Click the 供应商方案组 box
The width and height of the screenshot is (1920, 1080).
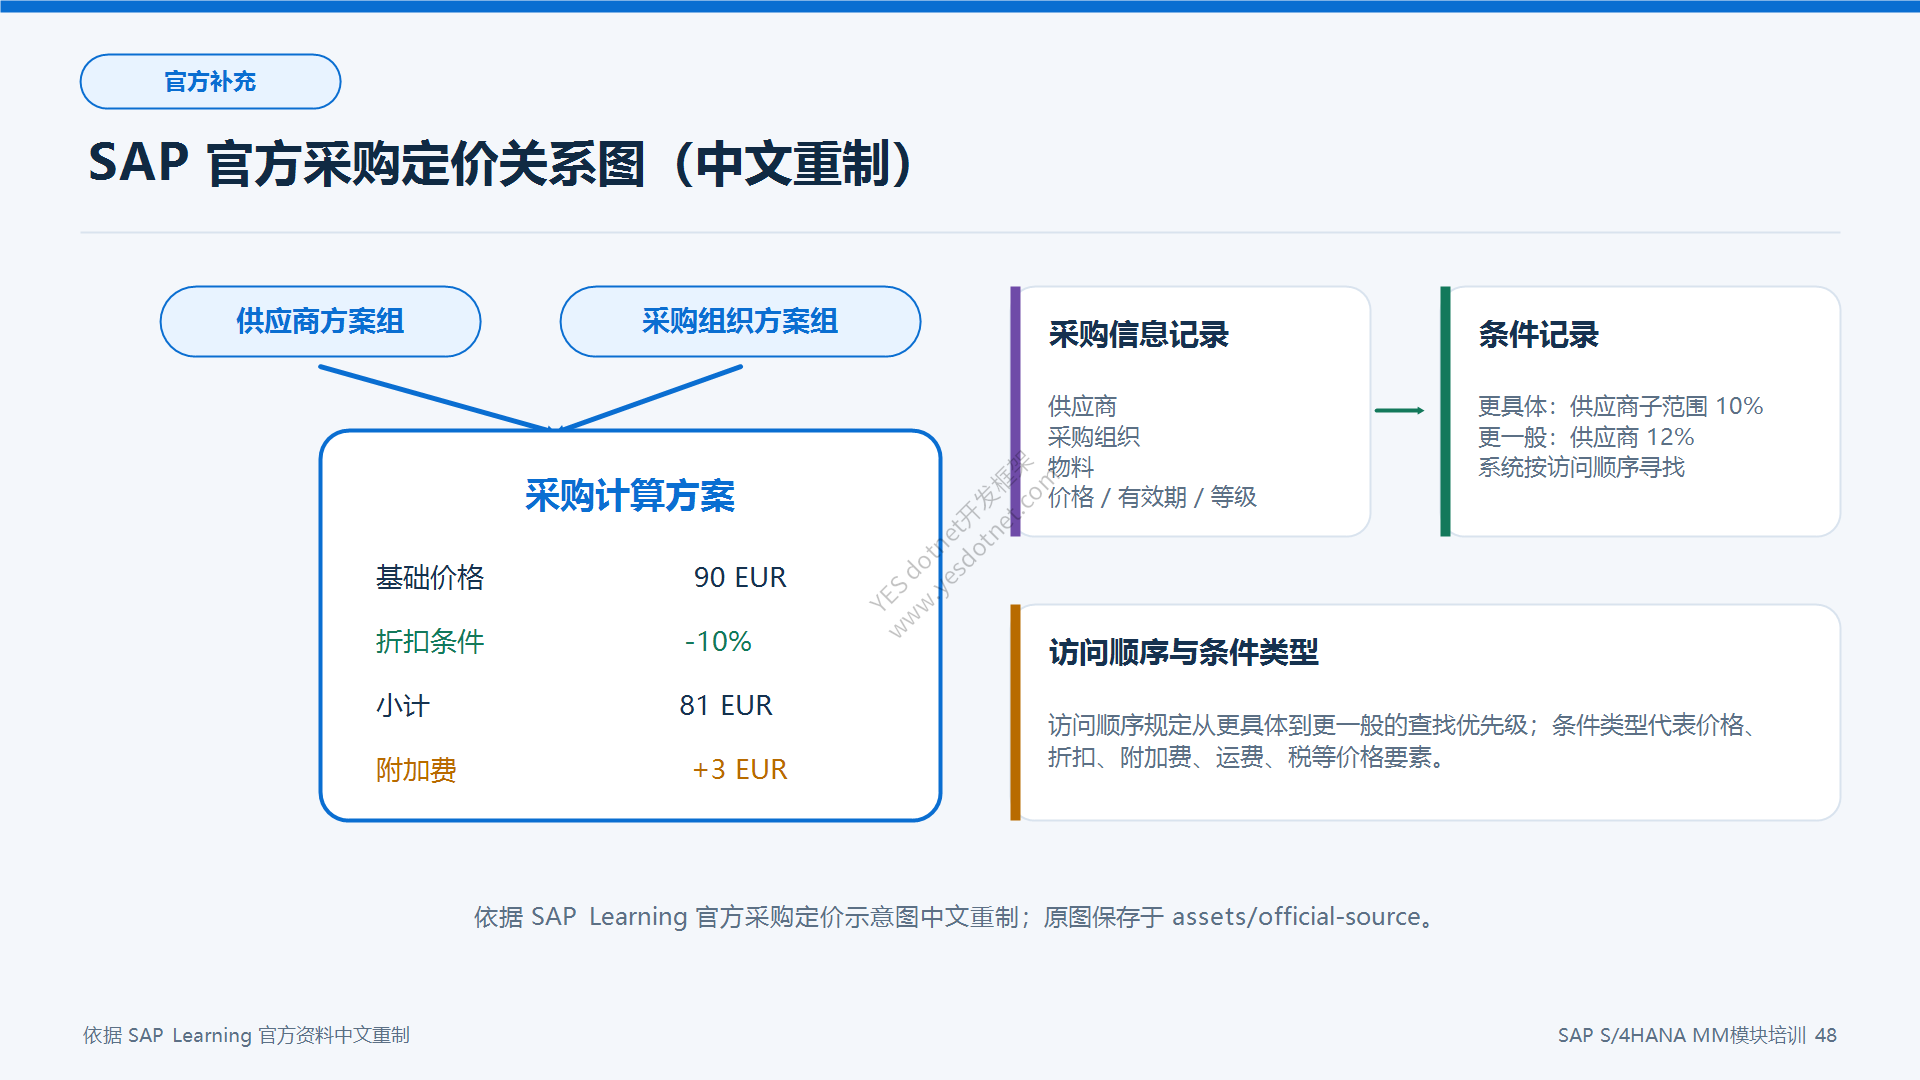click(320, 321)
